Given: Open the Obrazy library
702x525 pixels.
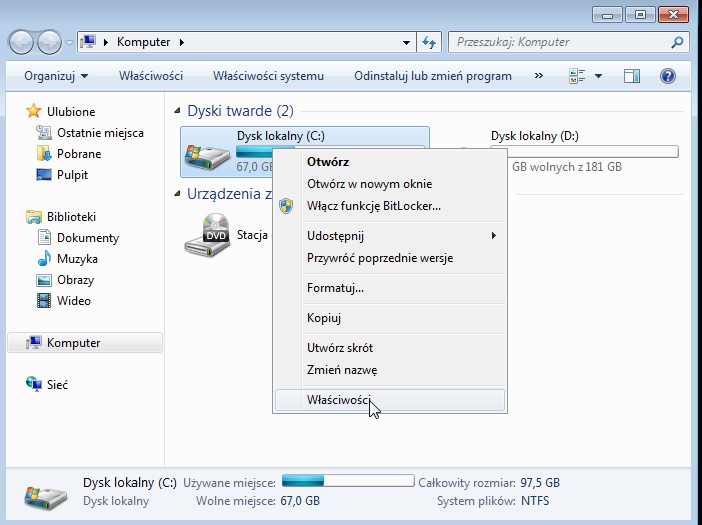Looking at the screenshot, I should point(76,280).
